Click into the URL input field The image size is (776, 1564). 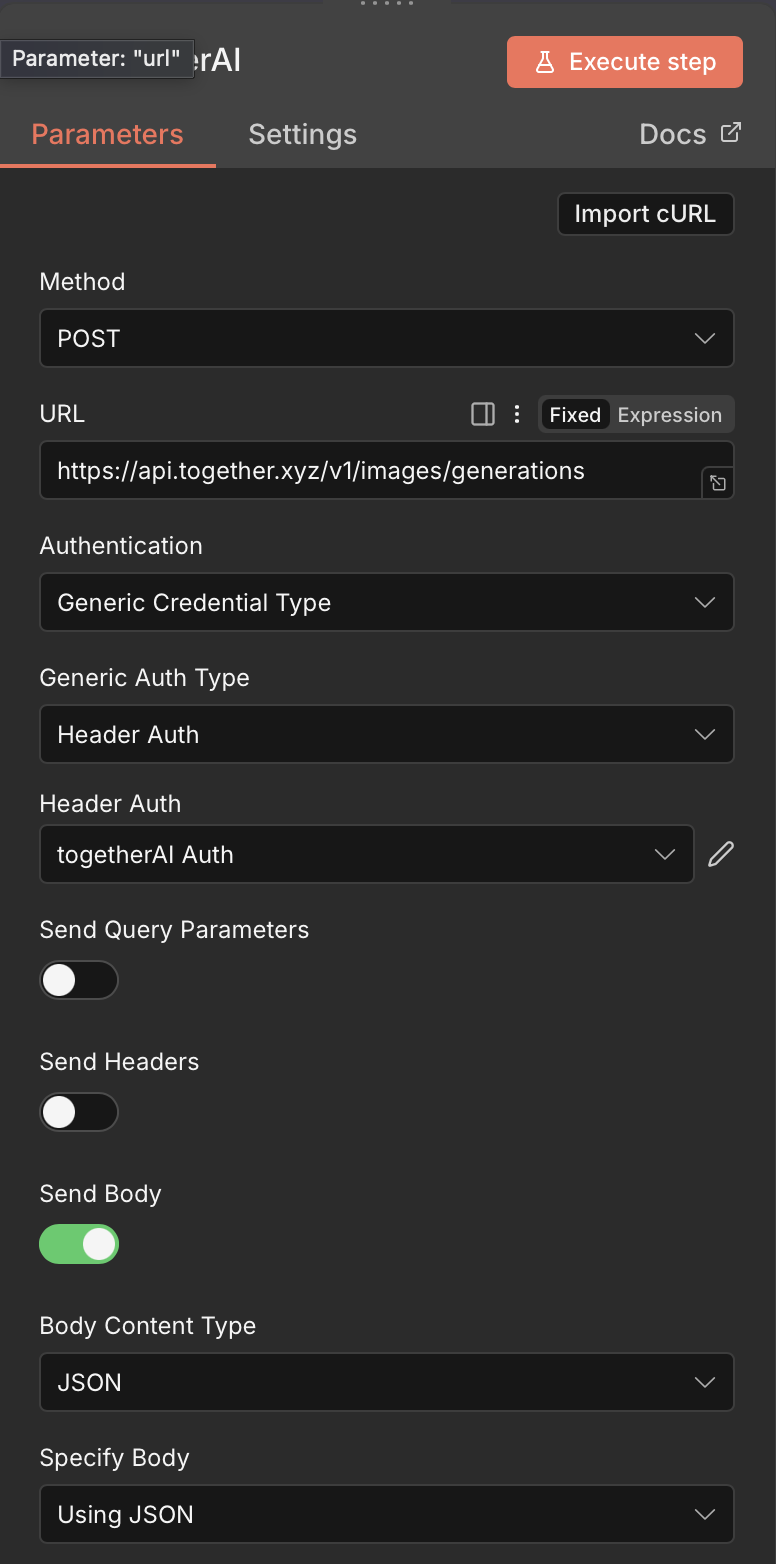tap(370, 470)
